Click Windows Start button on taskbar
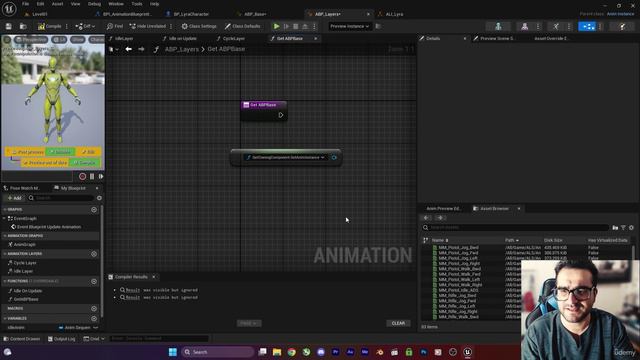This screenshot has width=640, height=360. click(x=173, y=352)
